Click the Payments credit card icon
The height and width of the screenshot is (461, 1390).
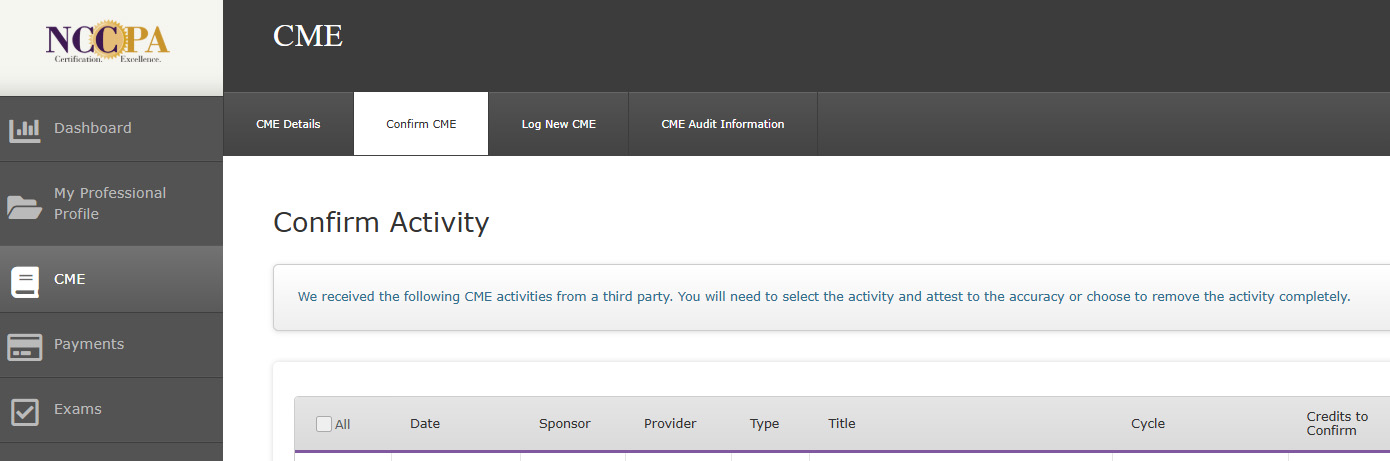(25, 346)
